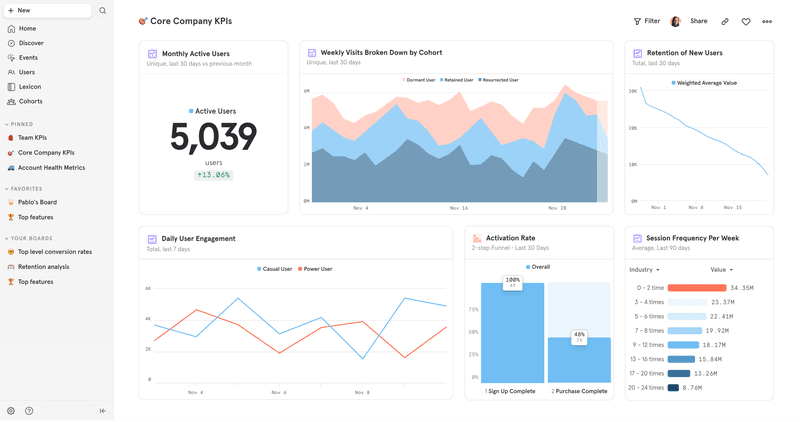Image resolution: width=800 pixels, height=422 pixels.
Task: Open settings gear icon at sidebar bottom
Action: tap(11, 411)
